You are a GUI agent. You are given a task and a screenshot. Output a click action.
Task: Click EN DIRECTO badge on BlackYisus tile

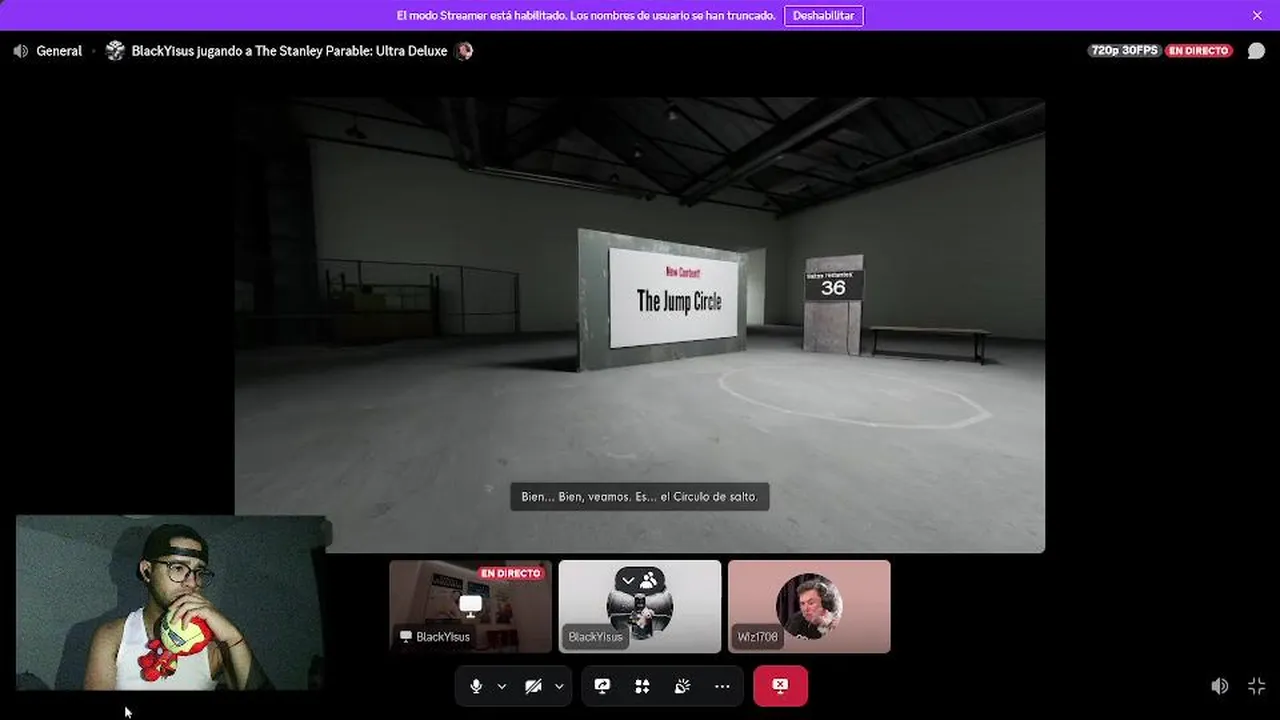click(510, 573)
